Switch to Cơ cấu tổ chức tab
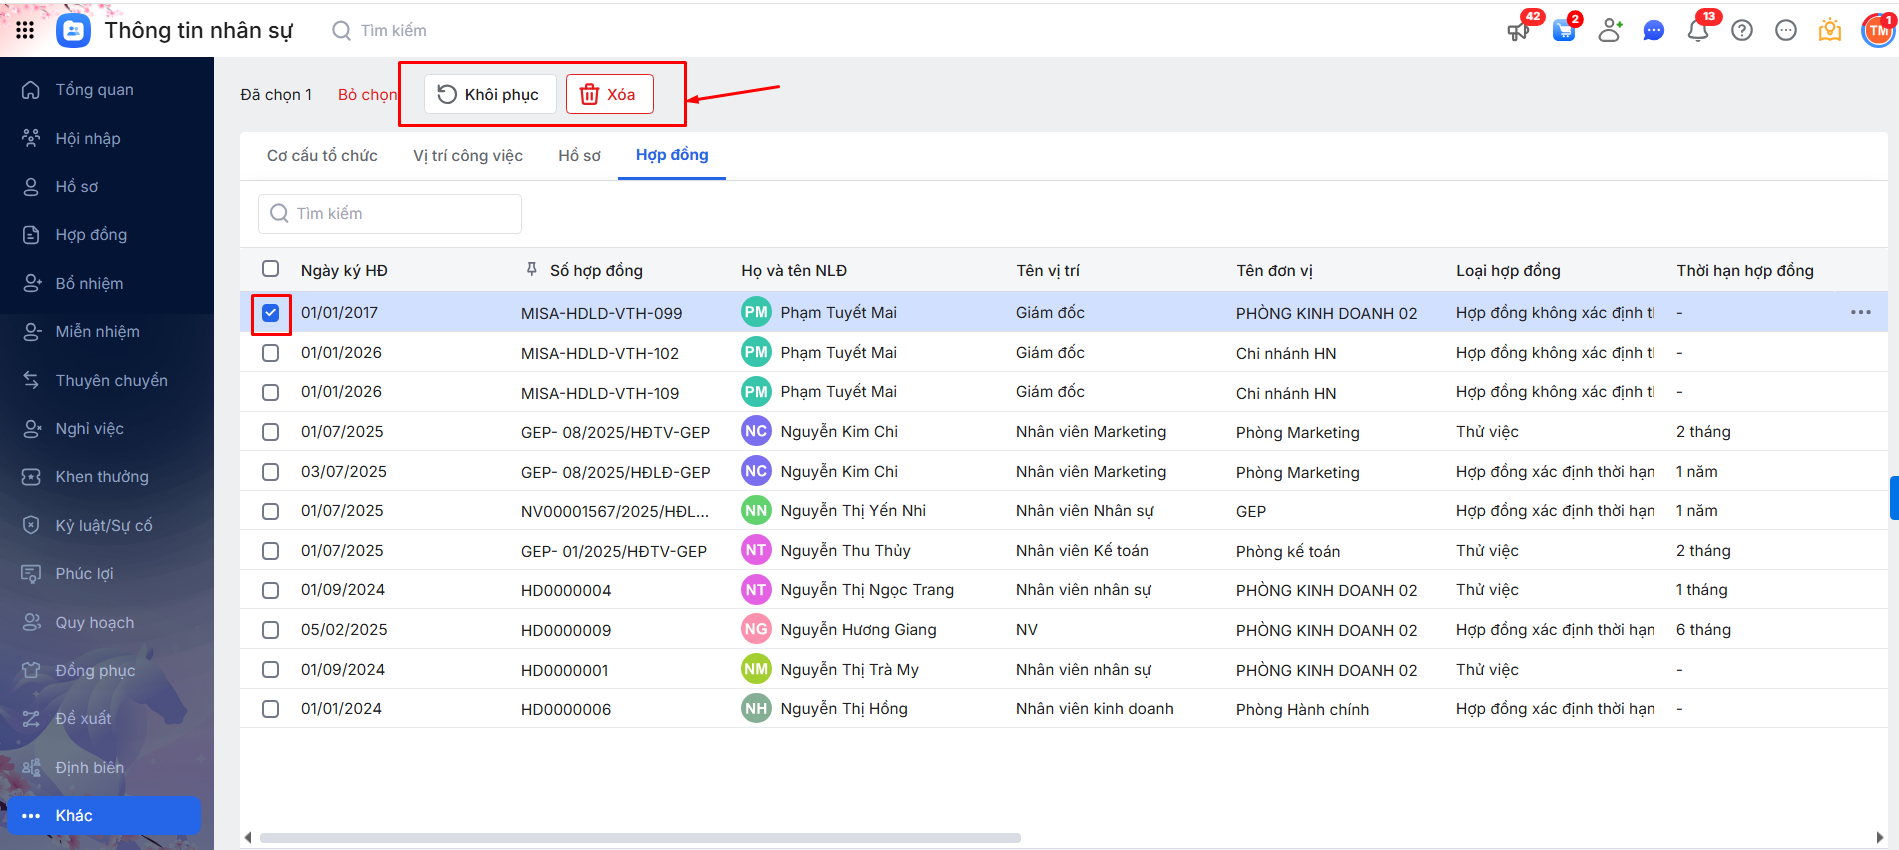1899x850 pixels. tap(322, 156)
